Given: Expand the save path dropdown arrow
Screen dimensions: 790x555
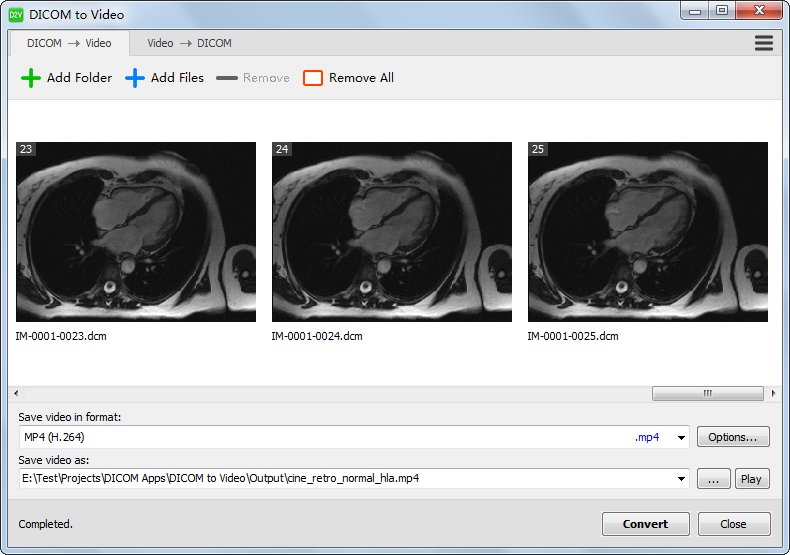Looking at the screenshot, I should point(682,479).
